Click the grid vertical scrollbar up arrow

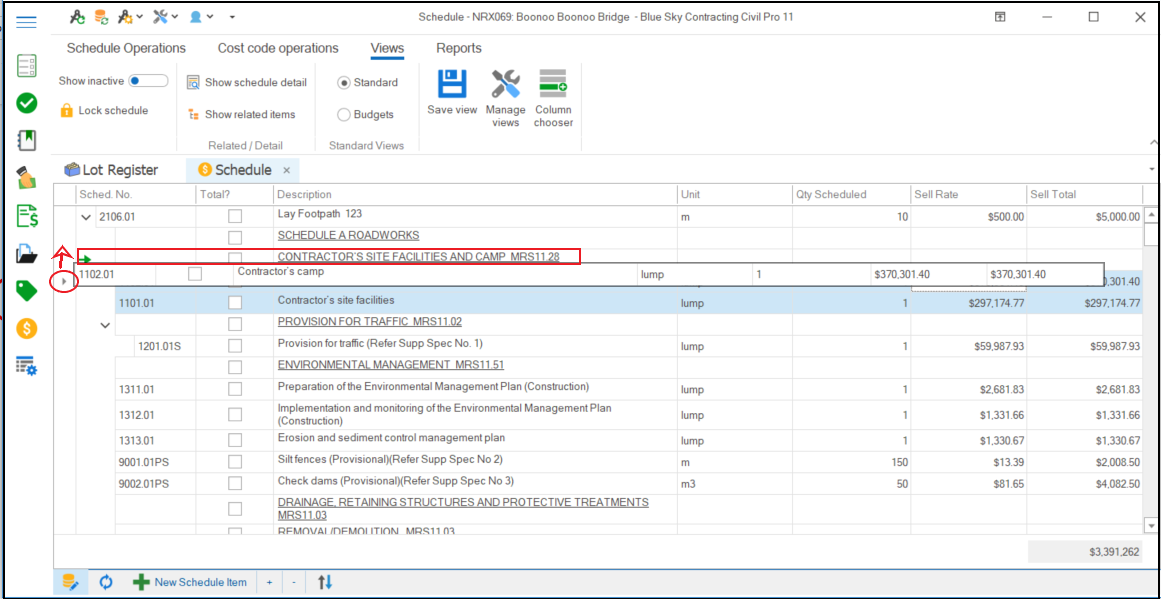pos(1151,215)
